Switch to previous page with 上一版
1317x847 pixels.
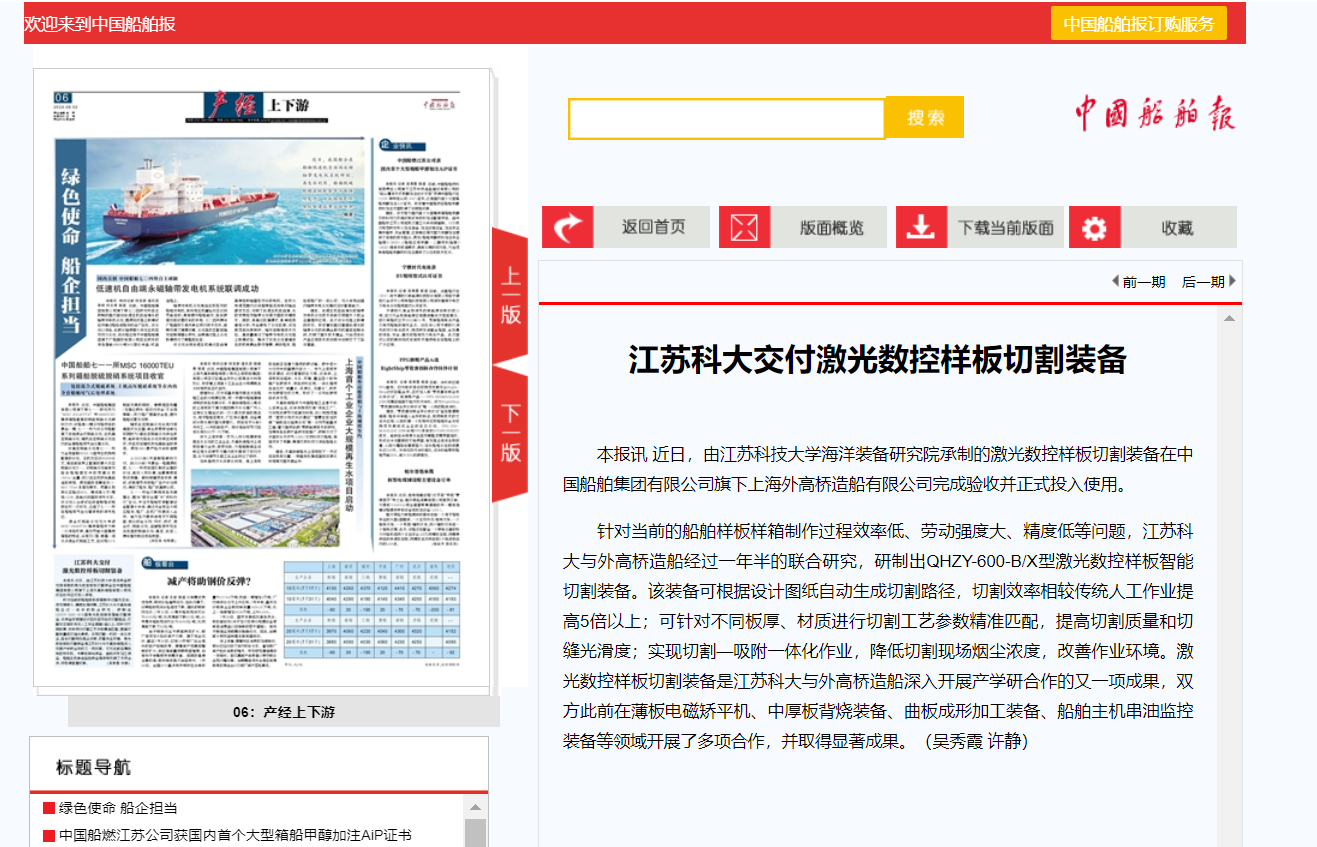(x=510, y=295)
